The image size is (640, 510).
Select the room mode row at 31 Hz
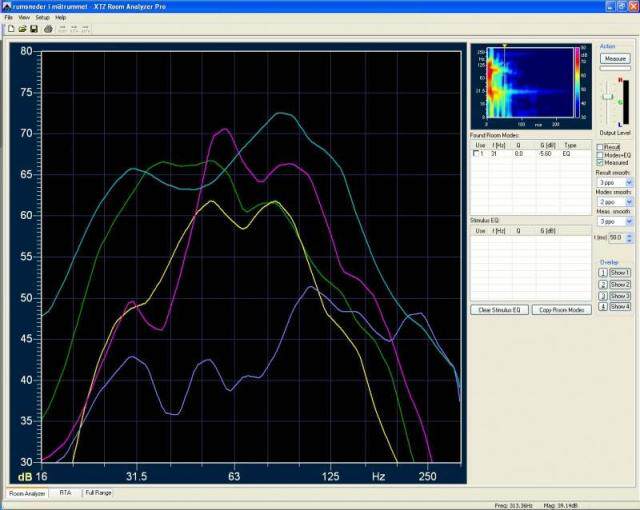pos(531,154)
